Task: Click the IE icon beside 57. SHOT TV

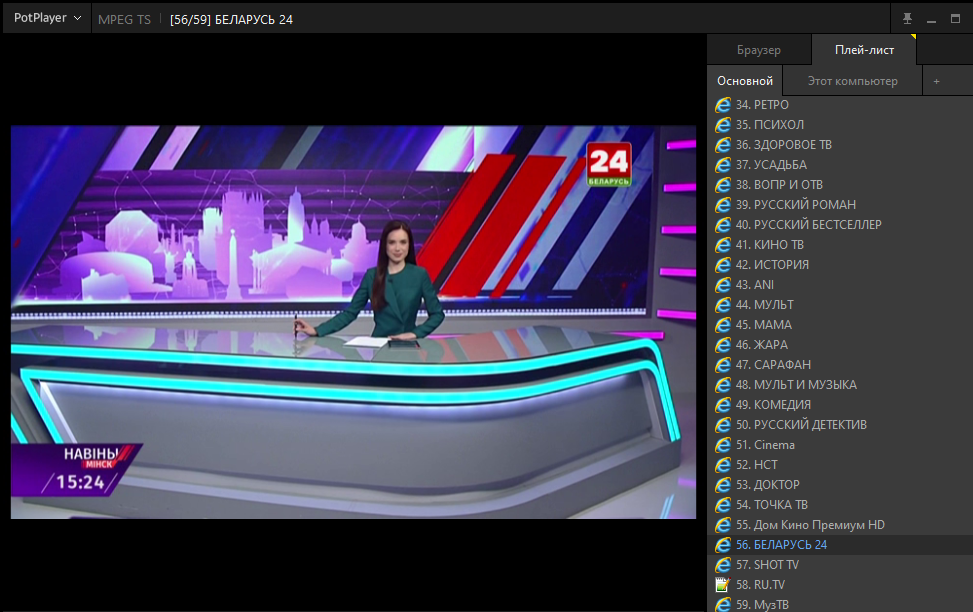Action: pyautogui.click(x=722, y=565)
